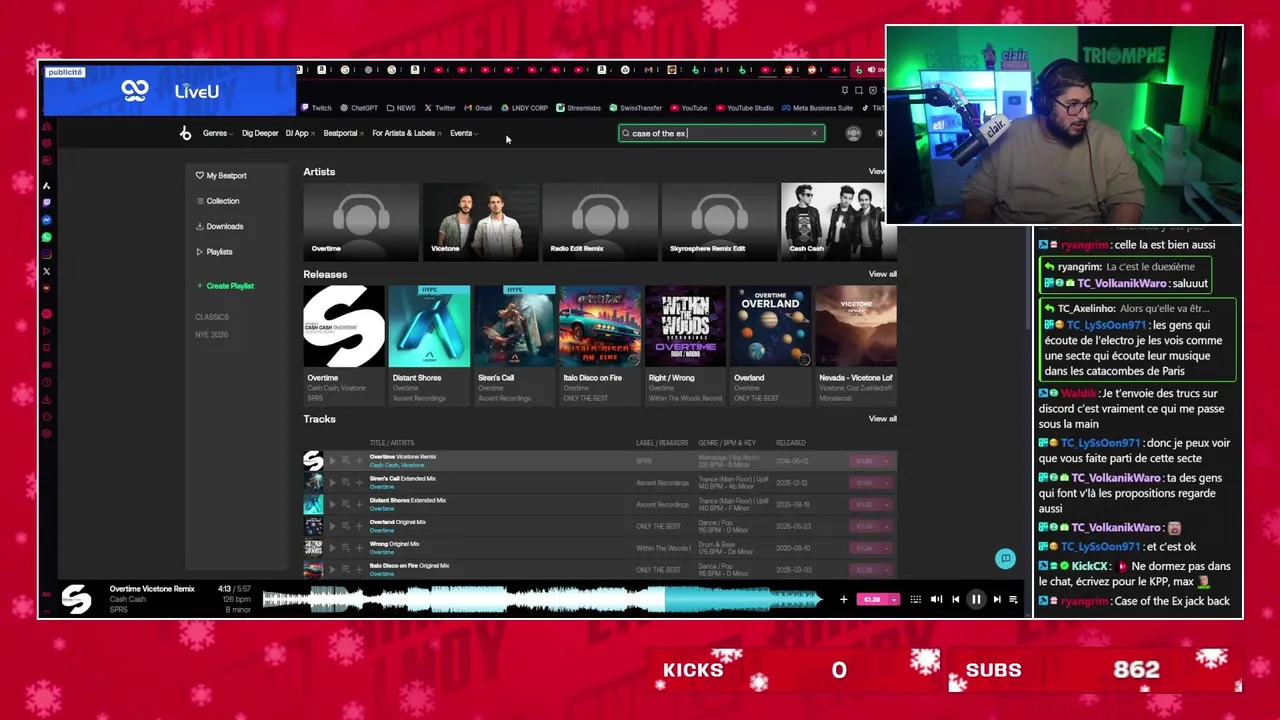Open Dig Deeper section

click(260, 133)
